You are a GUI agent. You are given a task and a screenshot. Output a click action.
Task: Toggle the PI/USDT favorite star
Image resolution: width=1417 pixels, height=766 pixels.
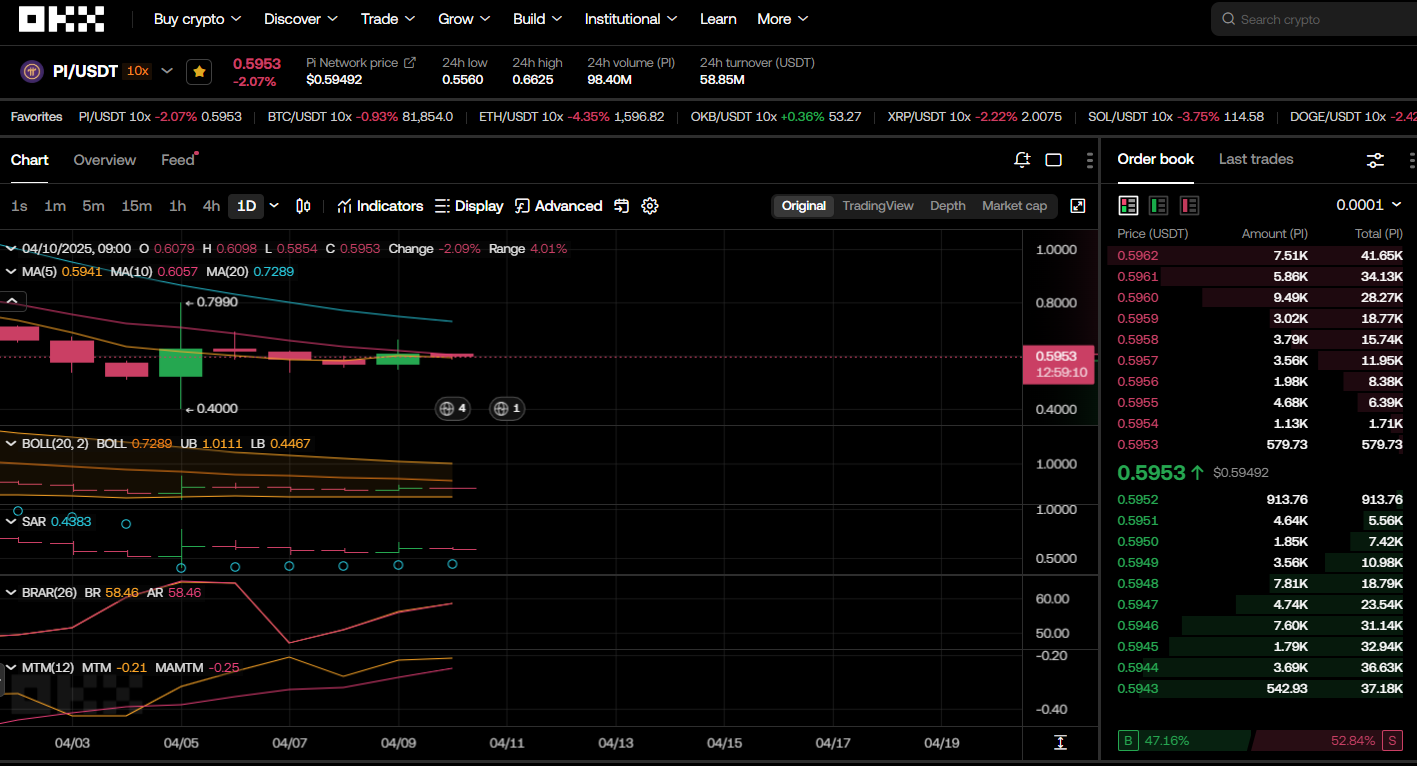[199, 71]
